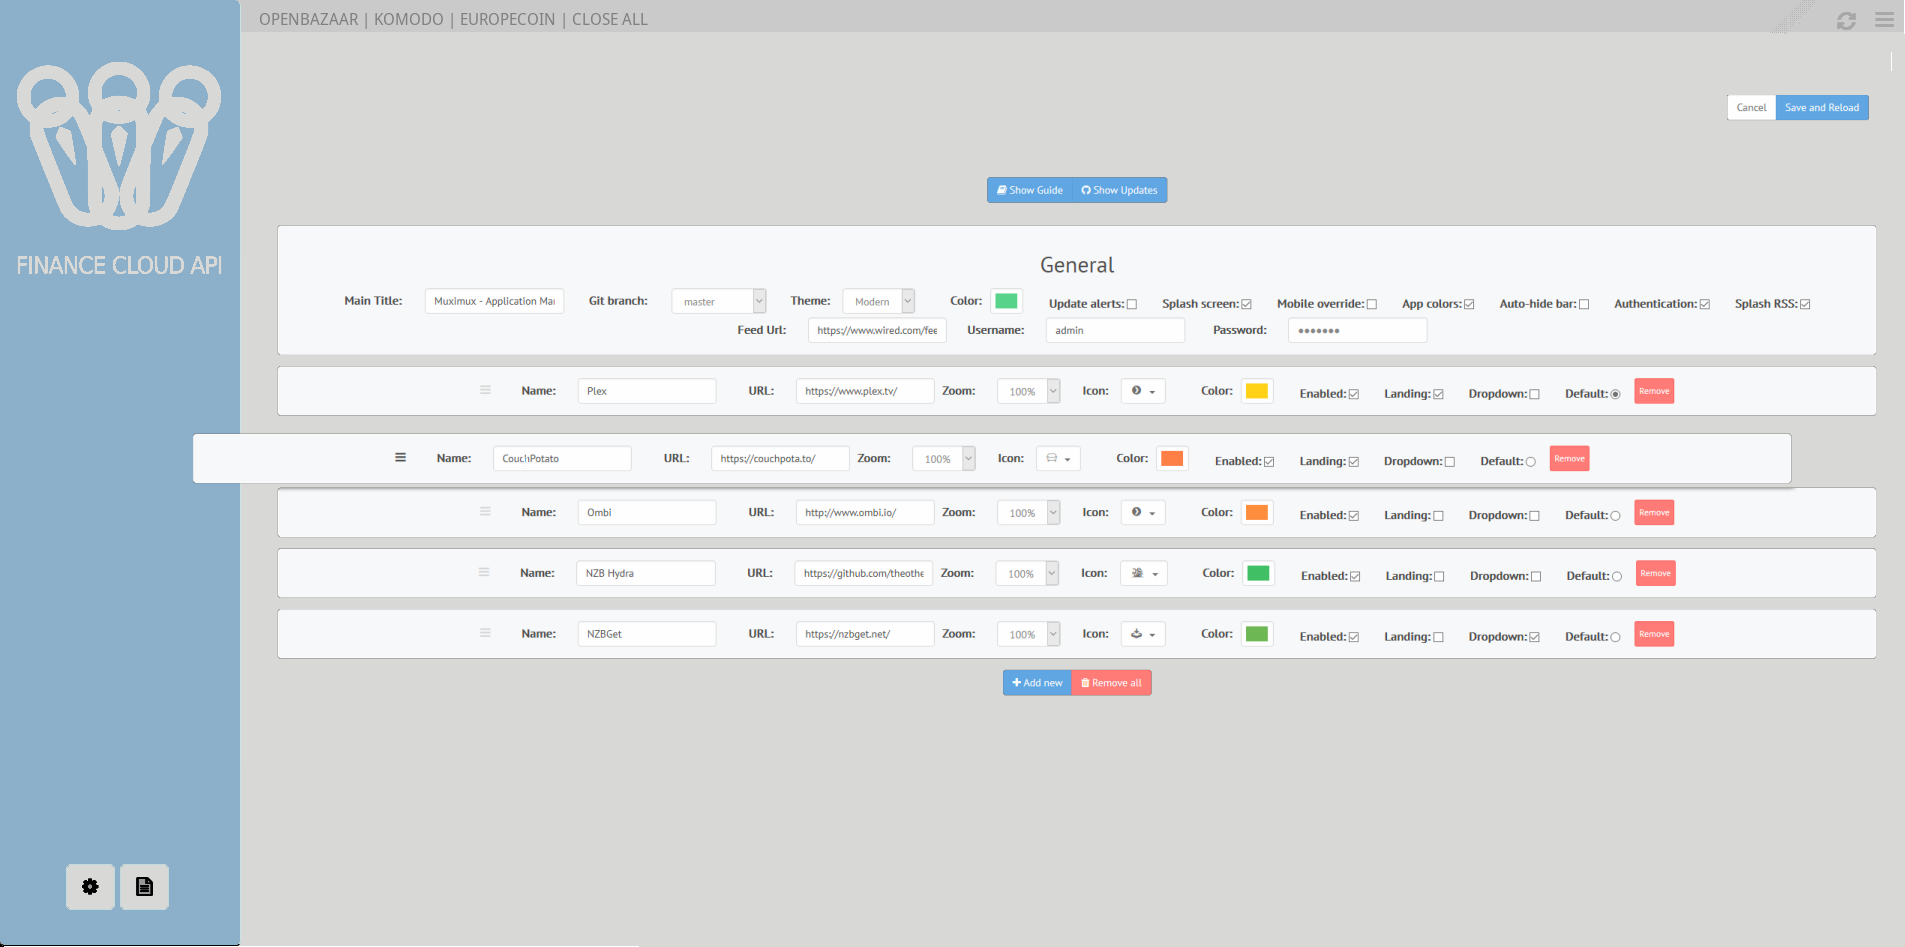Screen dimensions: 1905x947
Task: Switch to the OPENBAZAAR tab
Action: 308,19
